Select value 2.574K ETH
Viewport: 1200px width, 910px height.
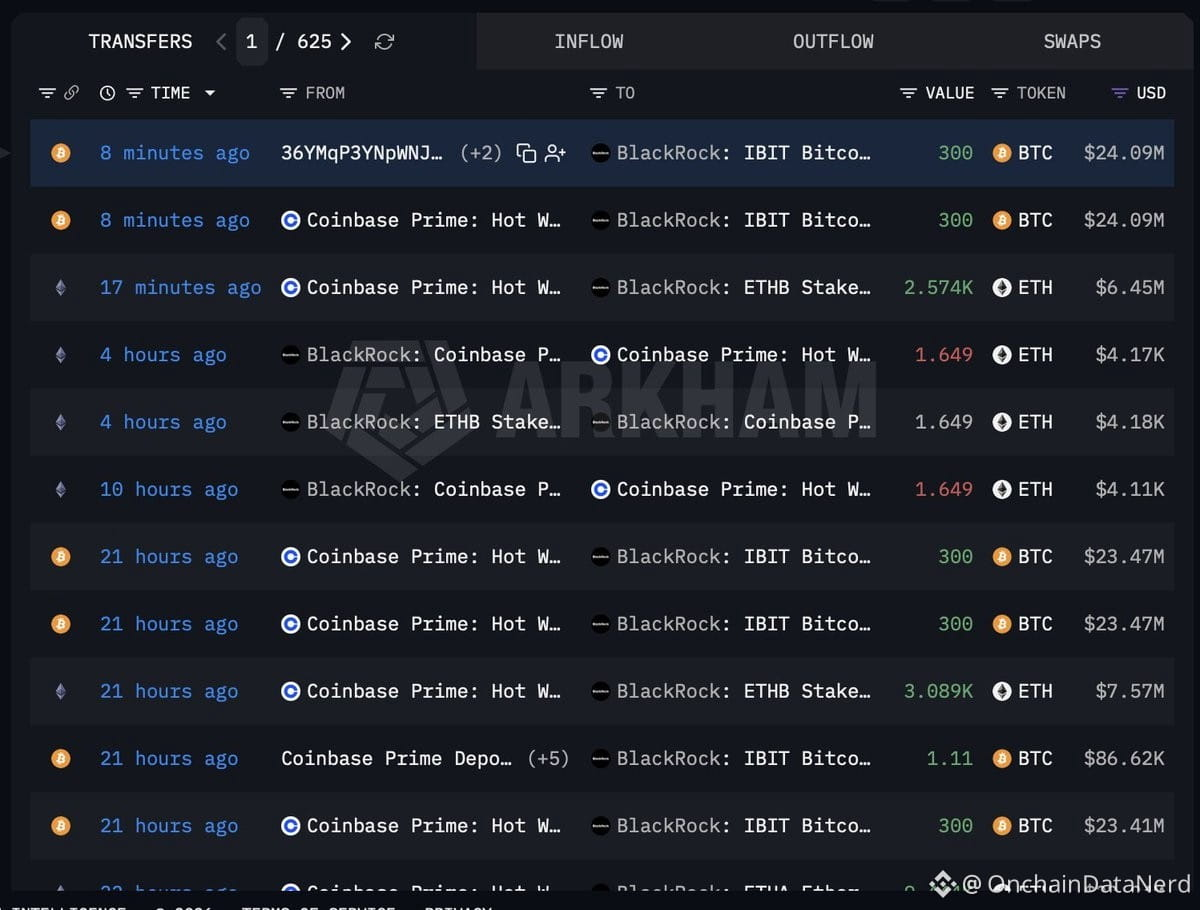tap(938, 288)
